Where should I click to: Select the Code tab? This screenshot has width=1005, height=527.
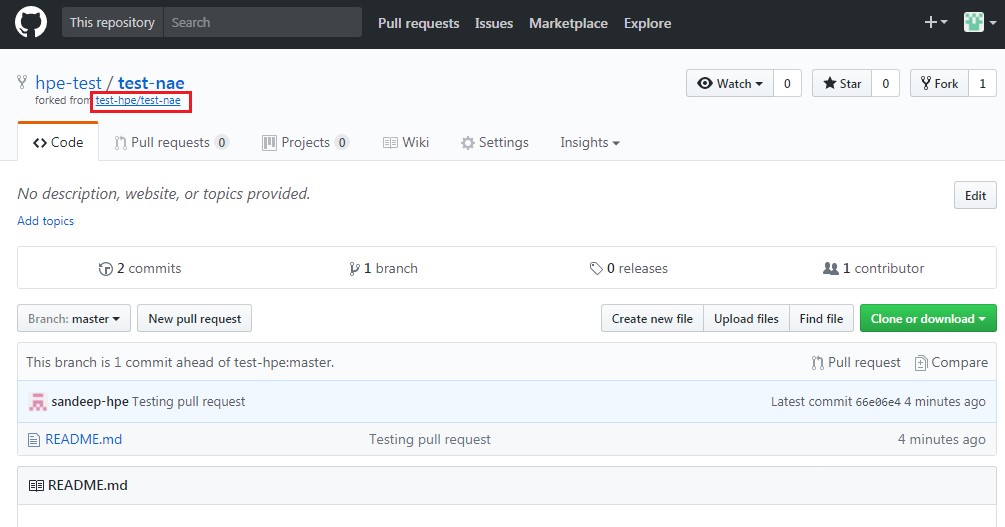tap(58, 142)
